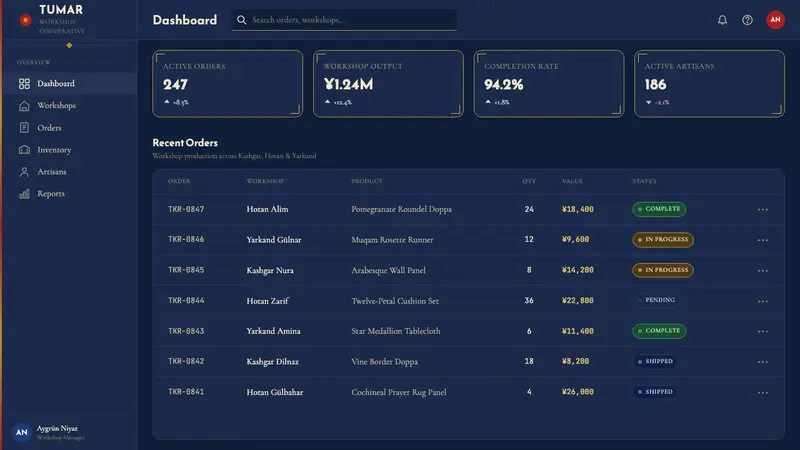The width and height of the screenshot is (800, 450).
Task: Open notifications bell
Action: pyautogui.click(x=722, y=20)
